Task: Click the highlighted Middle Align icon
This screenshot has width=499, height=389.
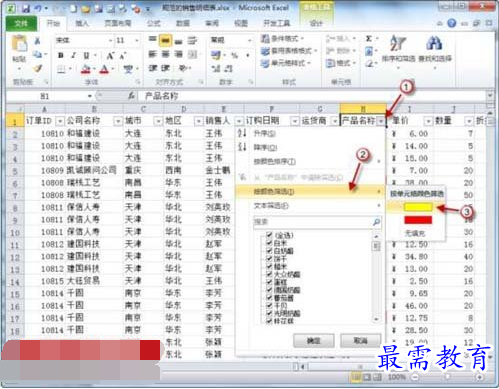Action: [x=165, y=41]
